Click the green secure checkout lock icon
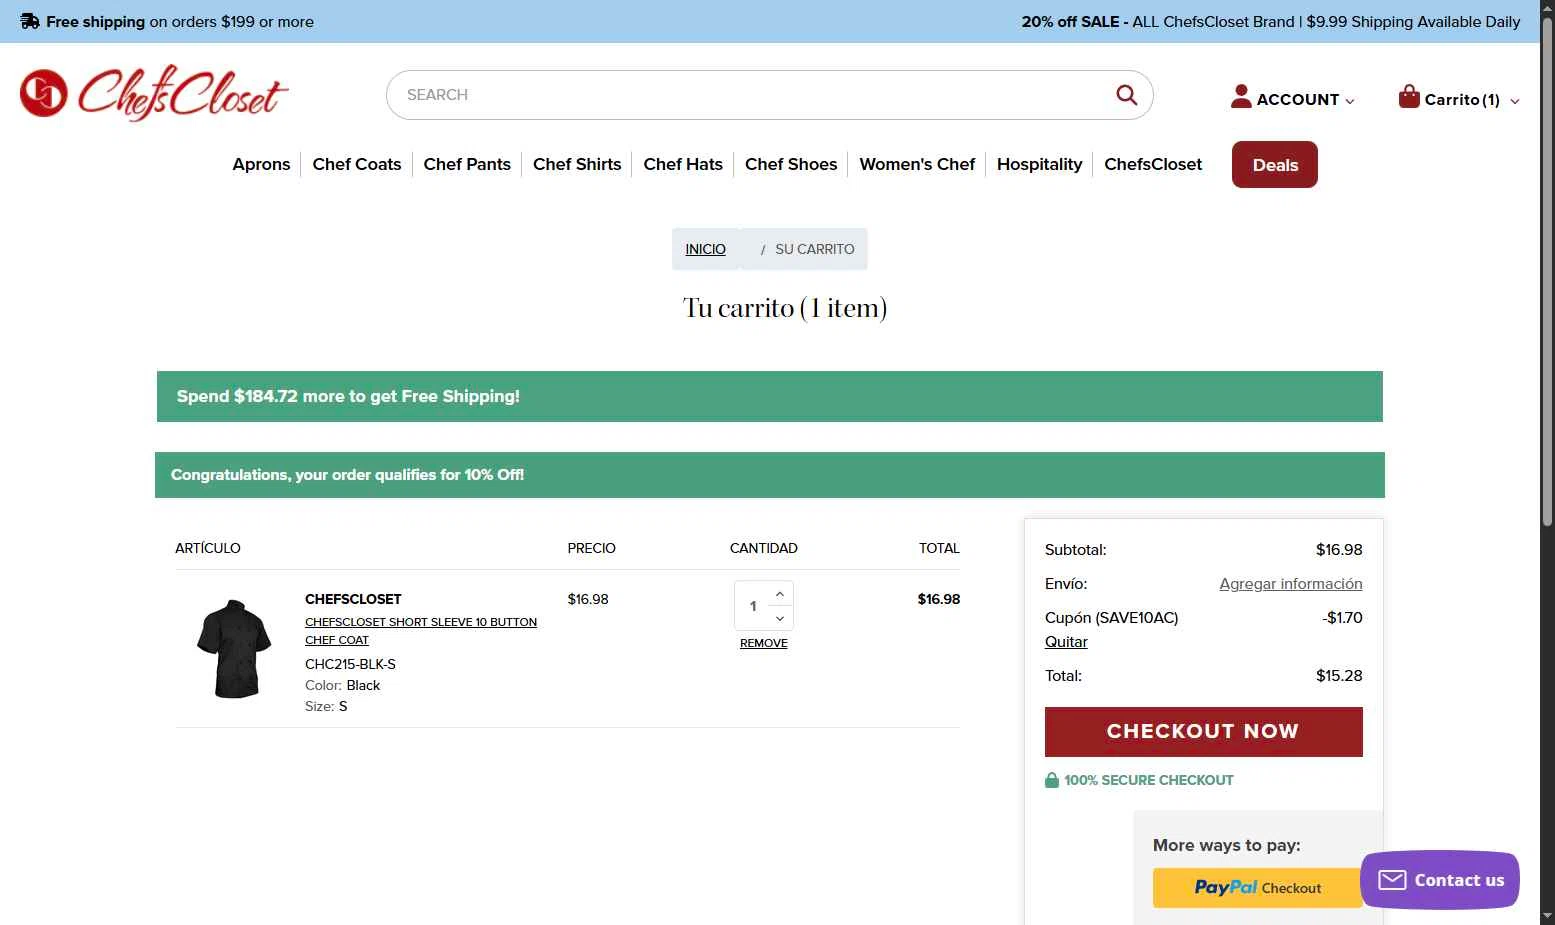The image size is (1555, 925). 1052,780
